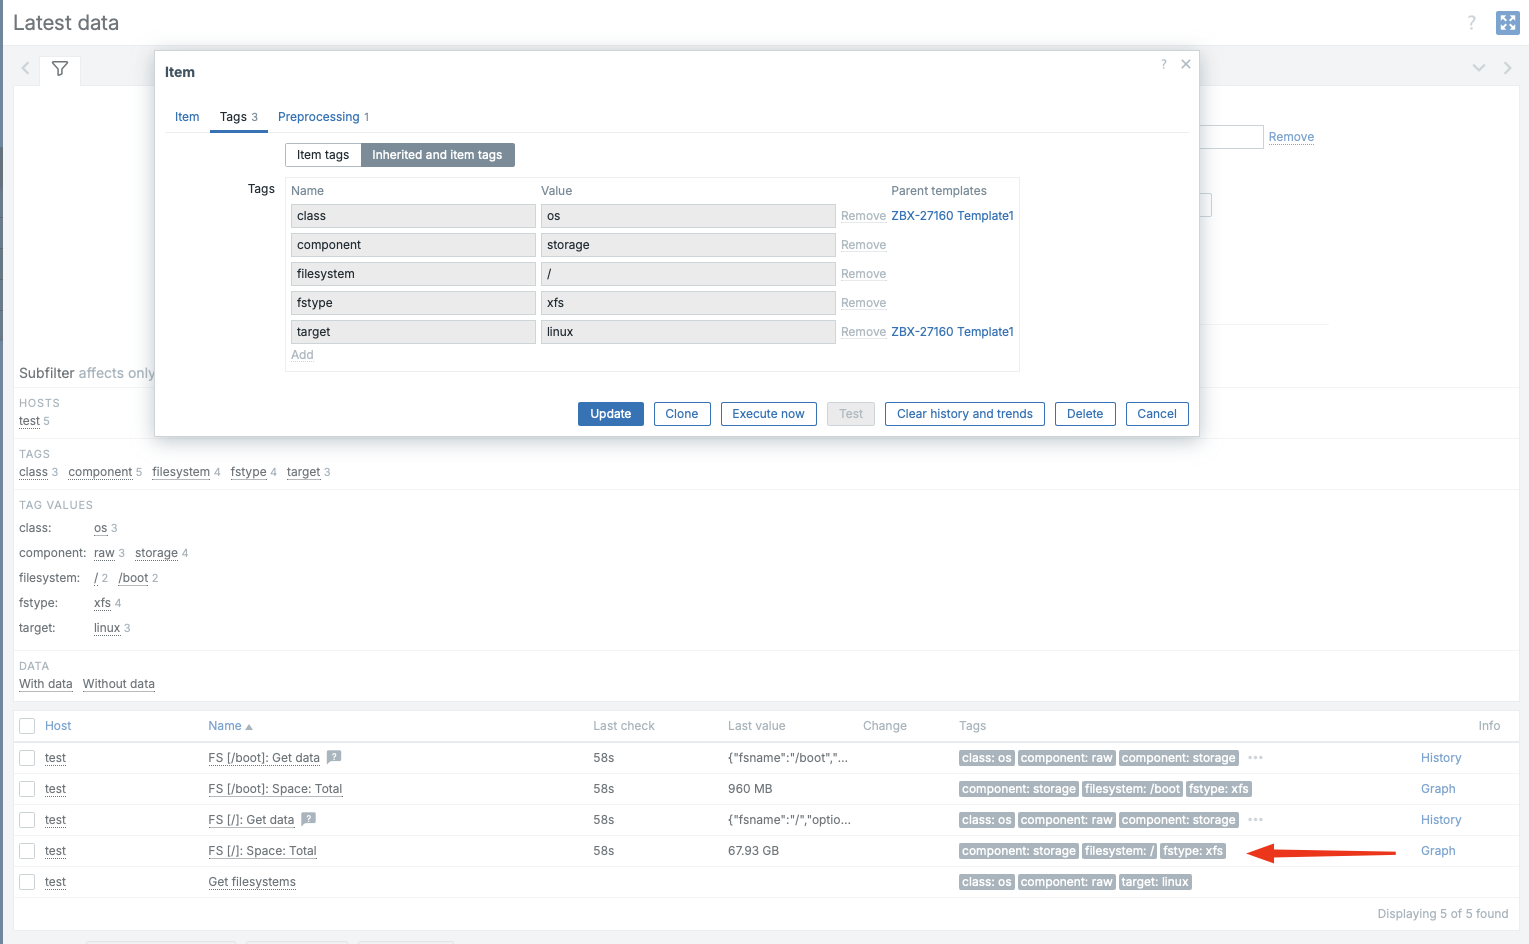
Task: Open description icon for FS [/]: Get data
Action: pyautogui.click(x=309, y=819)
